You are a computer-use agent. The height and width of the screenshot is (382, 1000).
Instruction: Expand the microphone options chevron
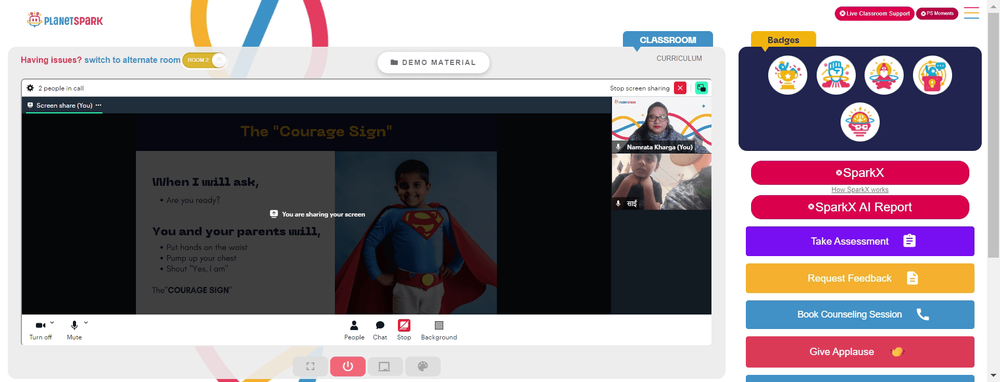(x=85, y=322)
